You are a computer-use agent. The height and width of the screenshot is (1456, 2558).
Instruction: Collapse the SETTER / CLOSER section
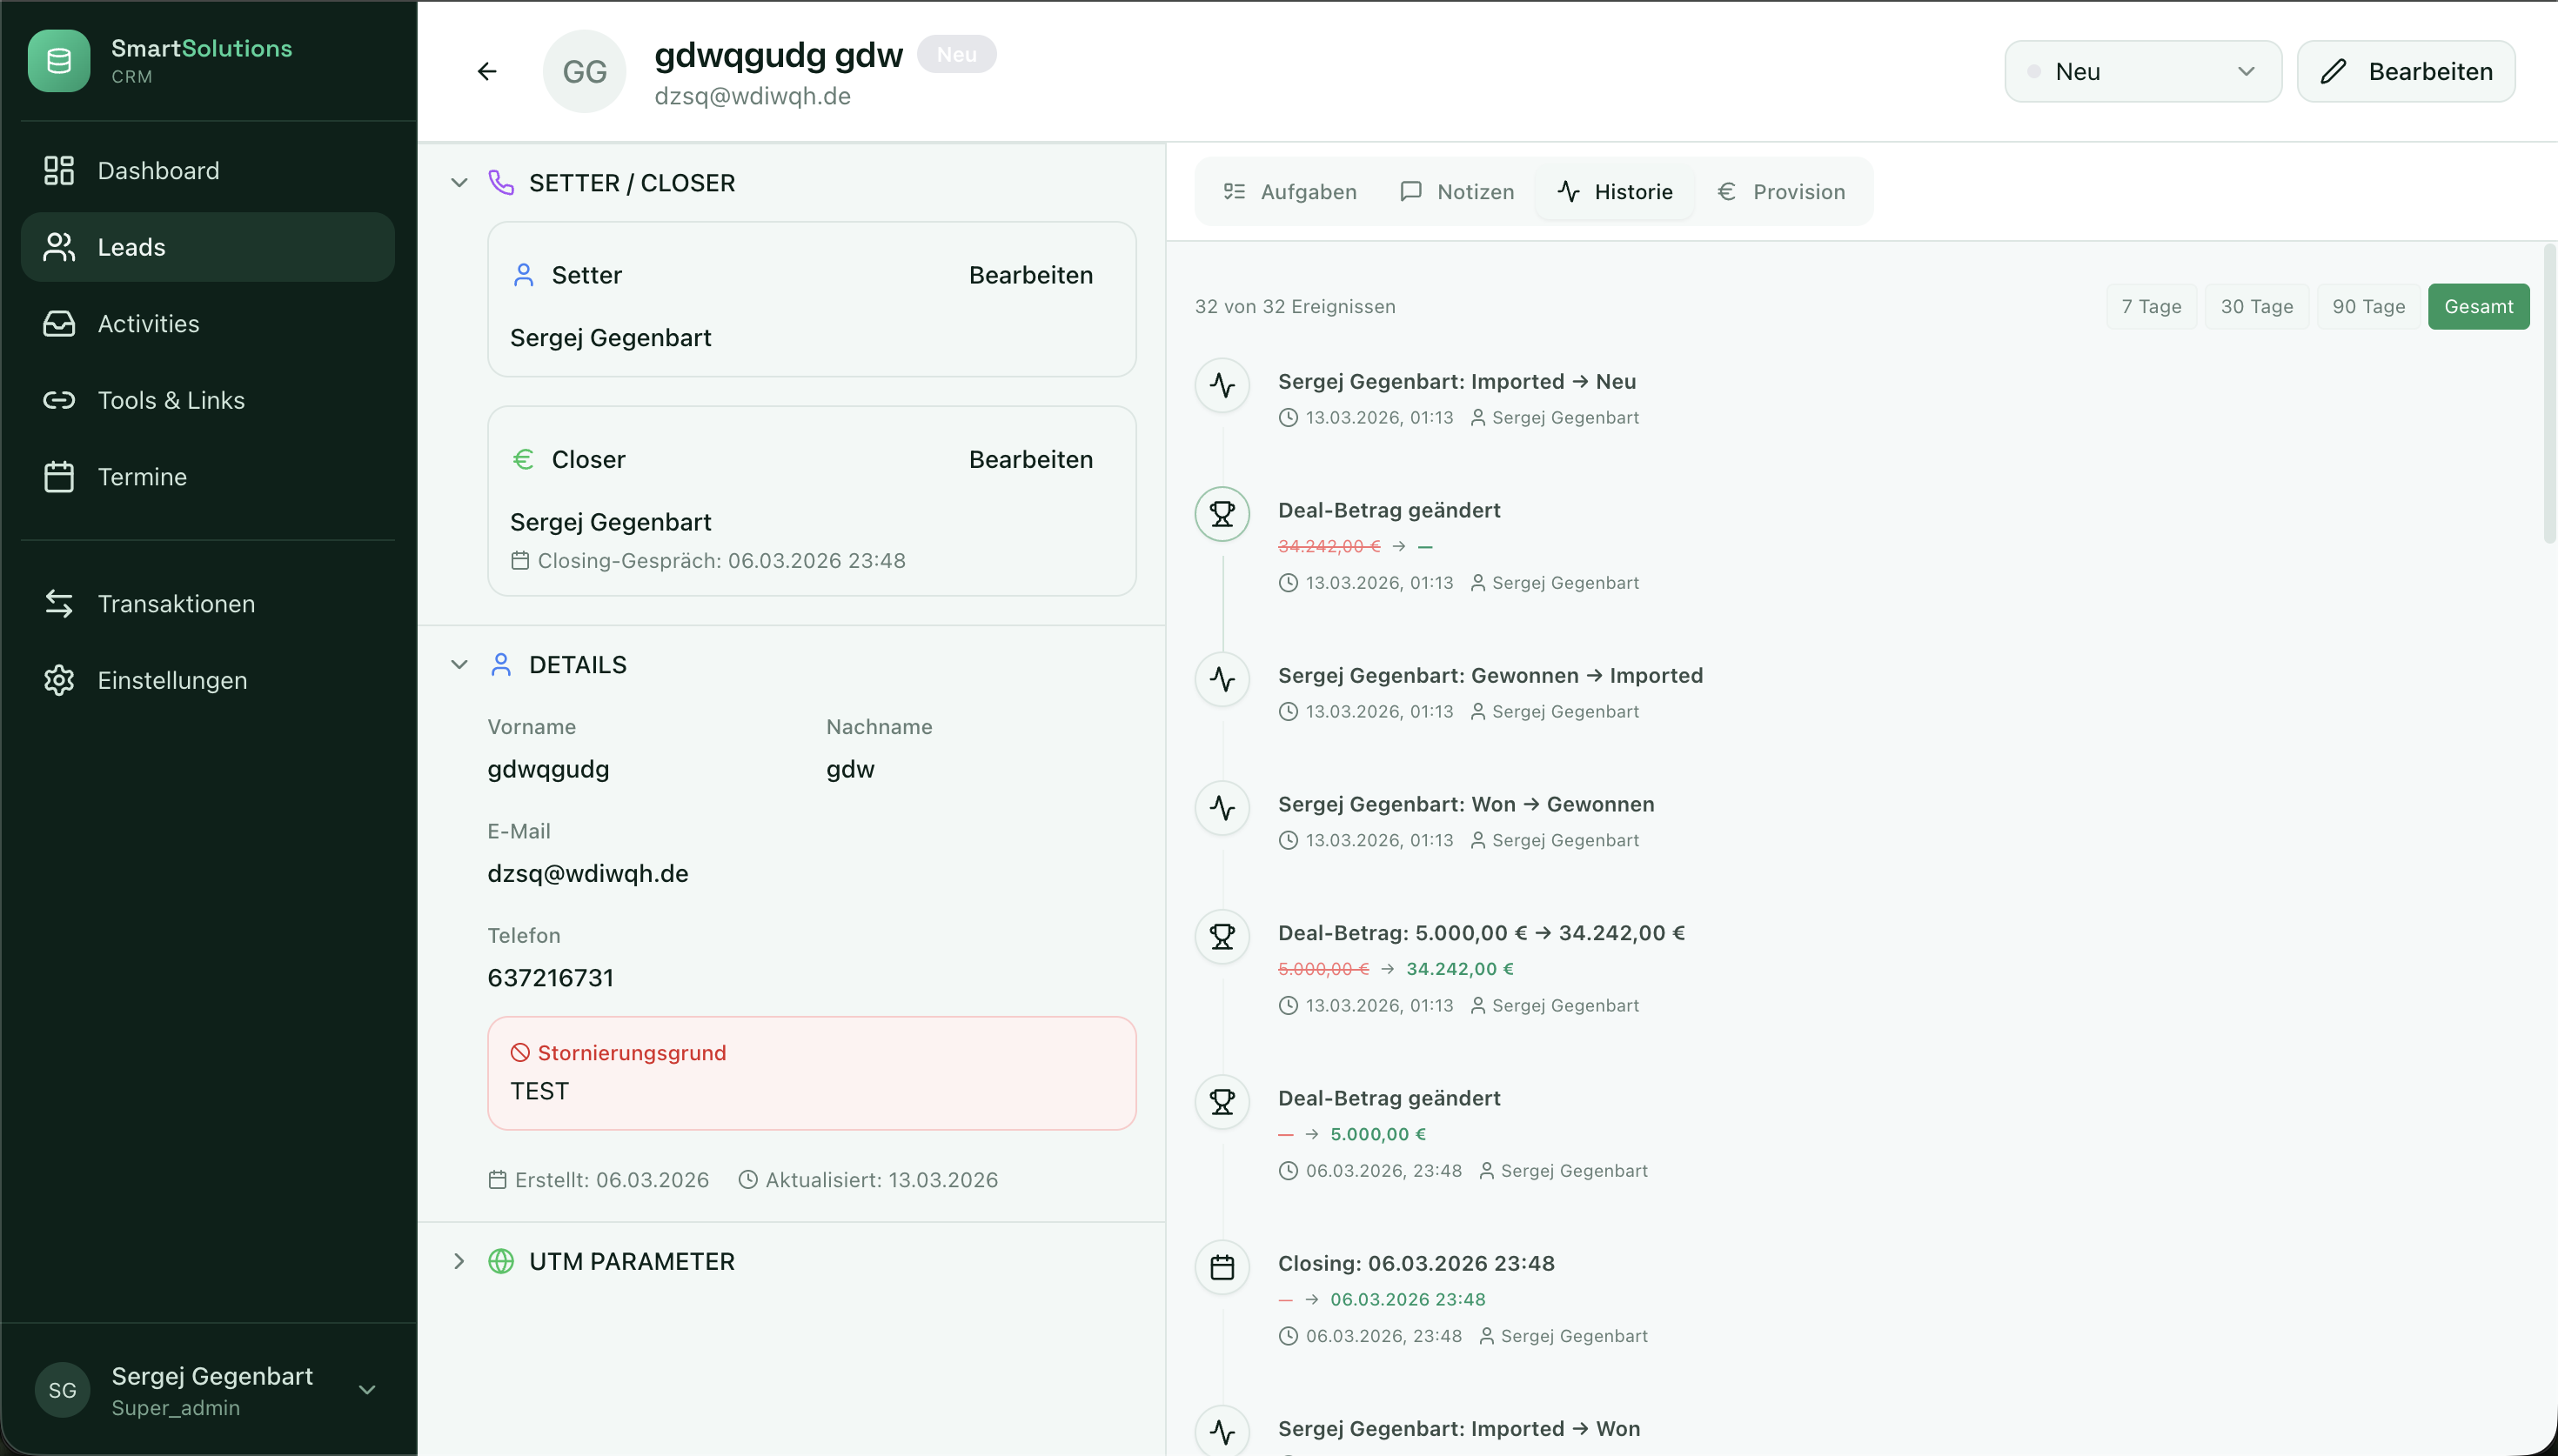pos(459,182)
